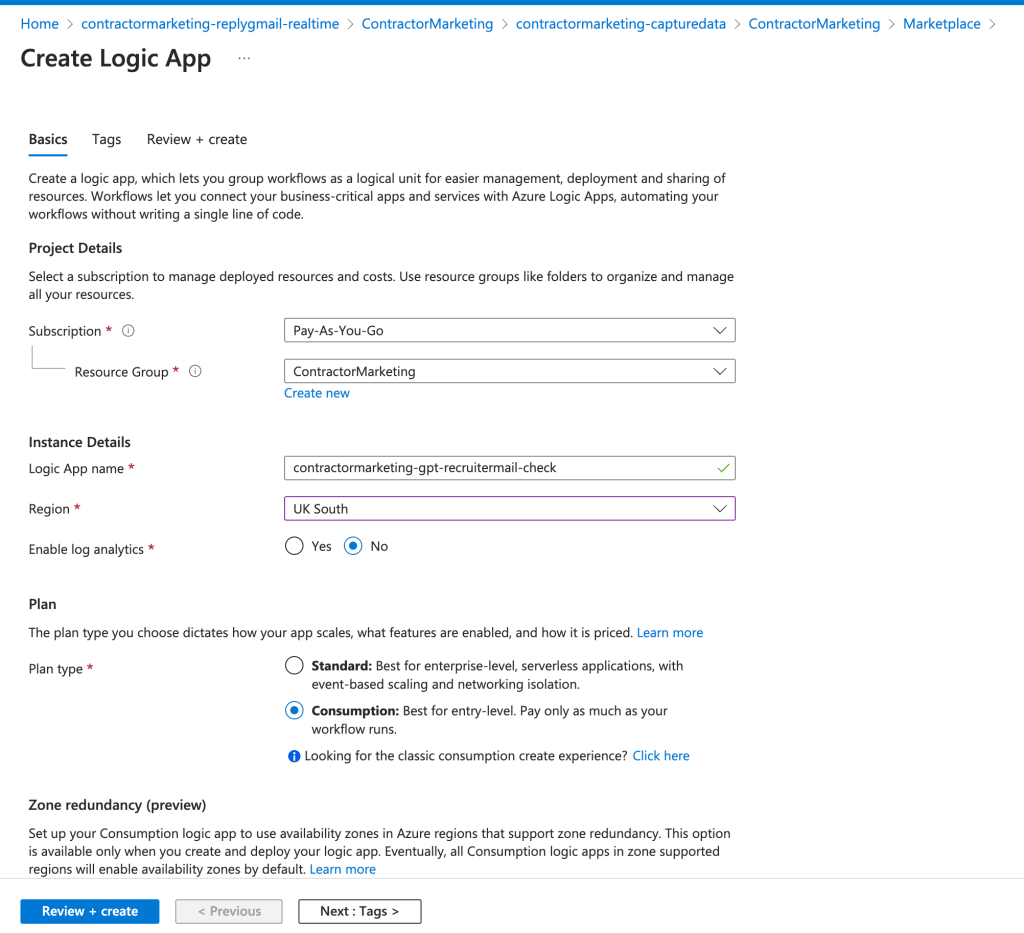
Task: Go to Home in the breadcrumb
Action: [39, 24]
